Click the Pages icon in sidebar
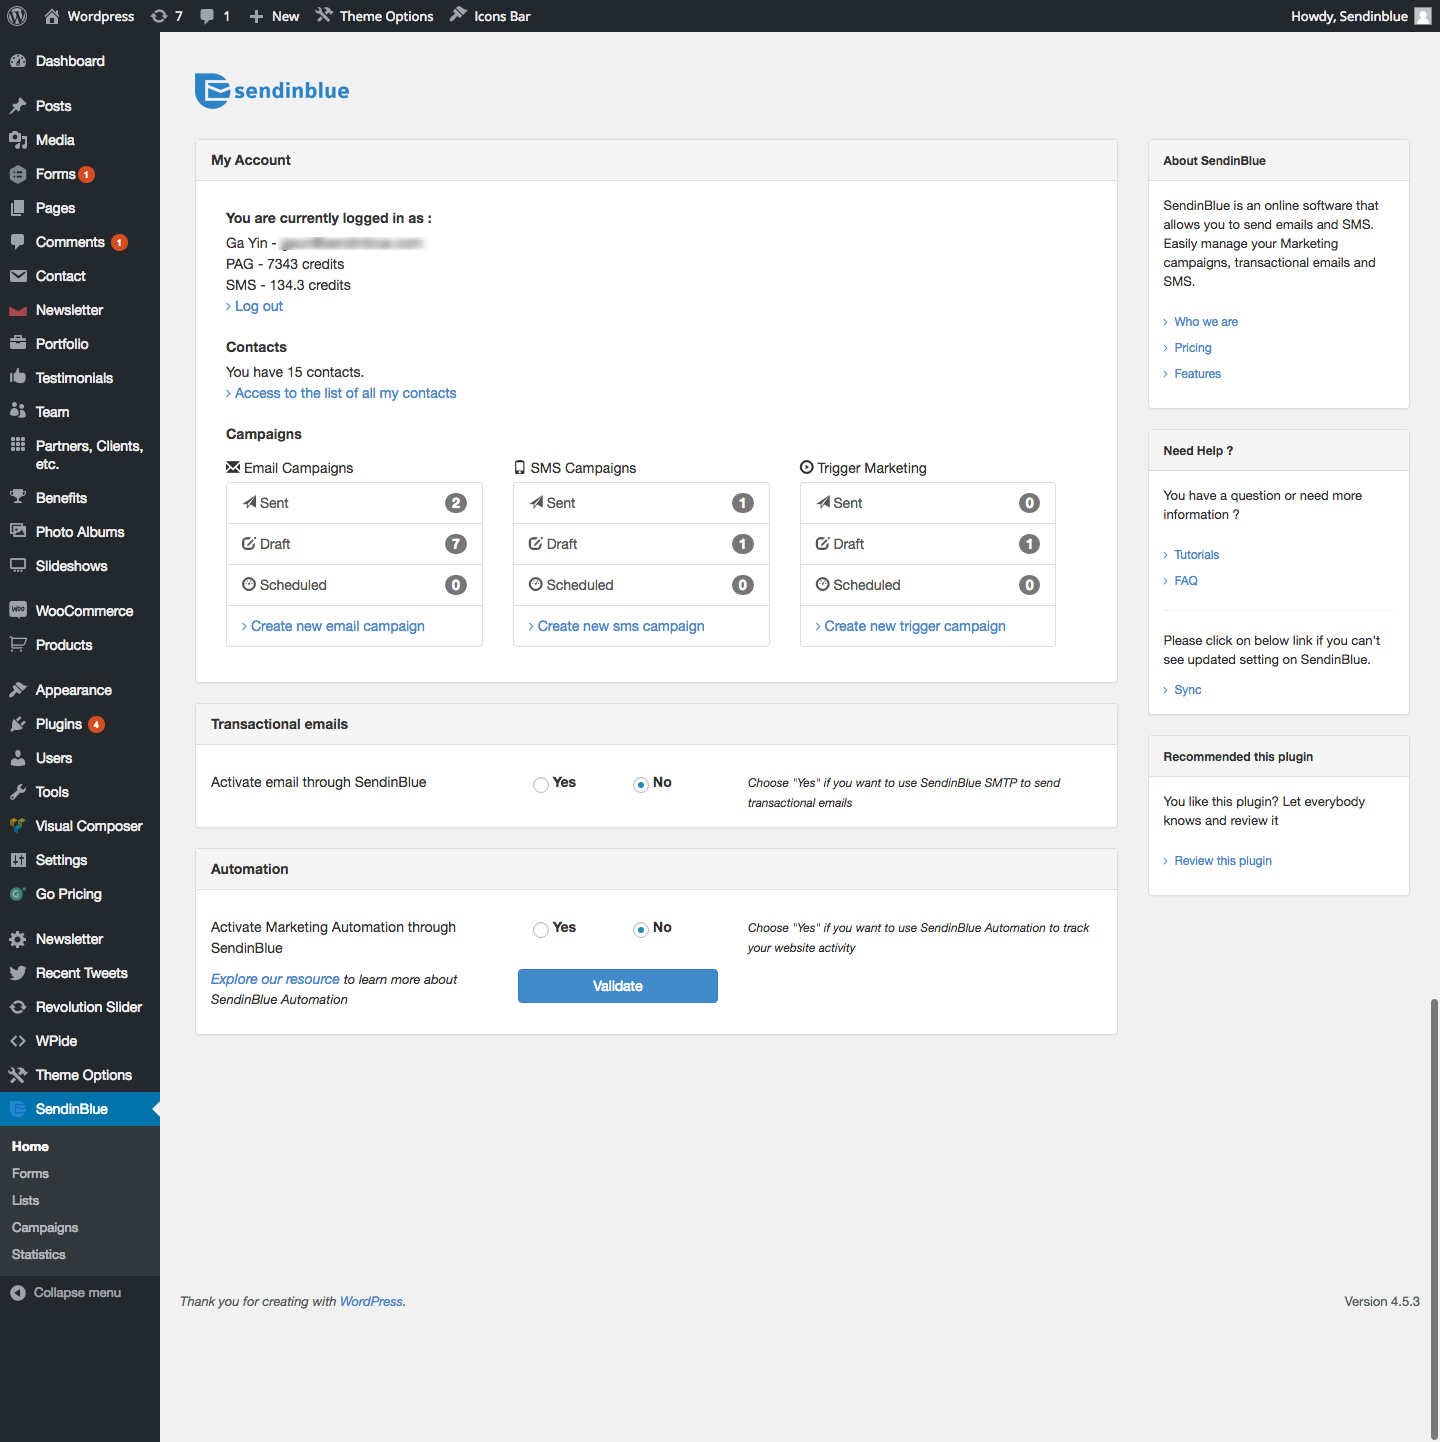Screen dimensions: 1440x1442 (x=18, y=208)
